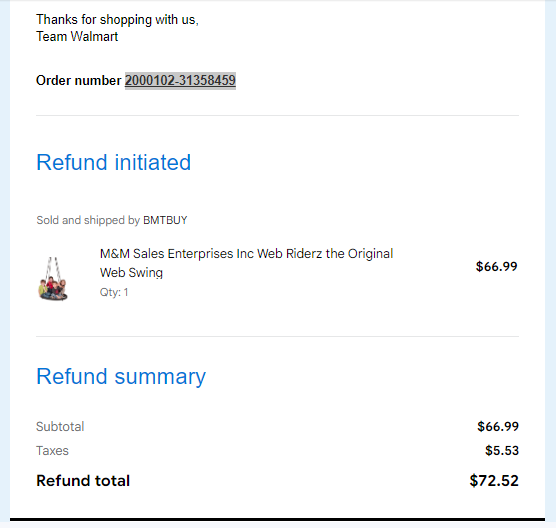The width and height of the screenshot is (556, 528).
Task: Select the Refund summary heading
Action: 121,377
